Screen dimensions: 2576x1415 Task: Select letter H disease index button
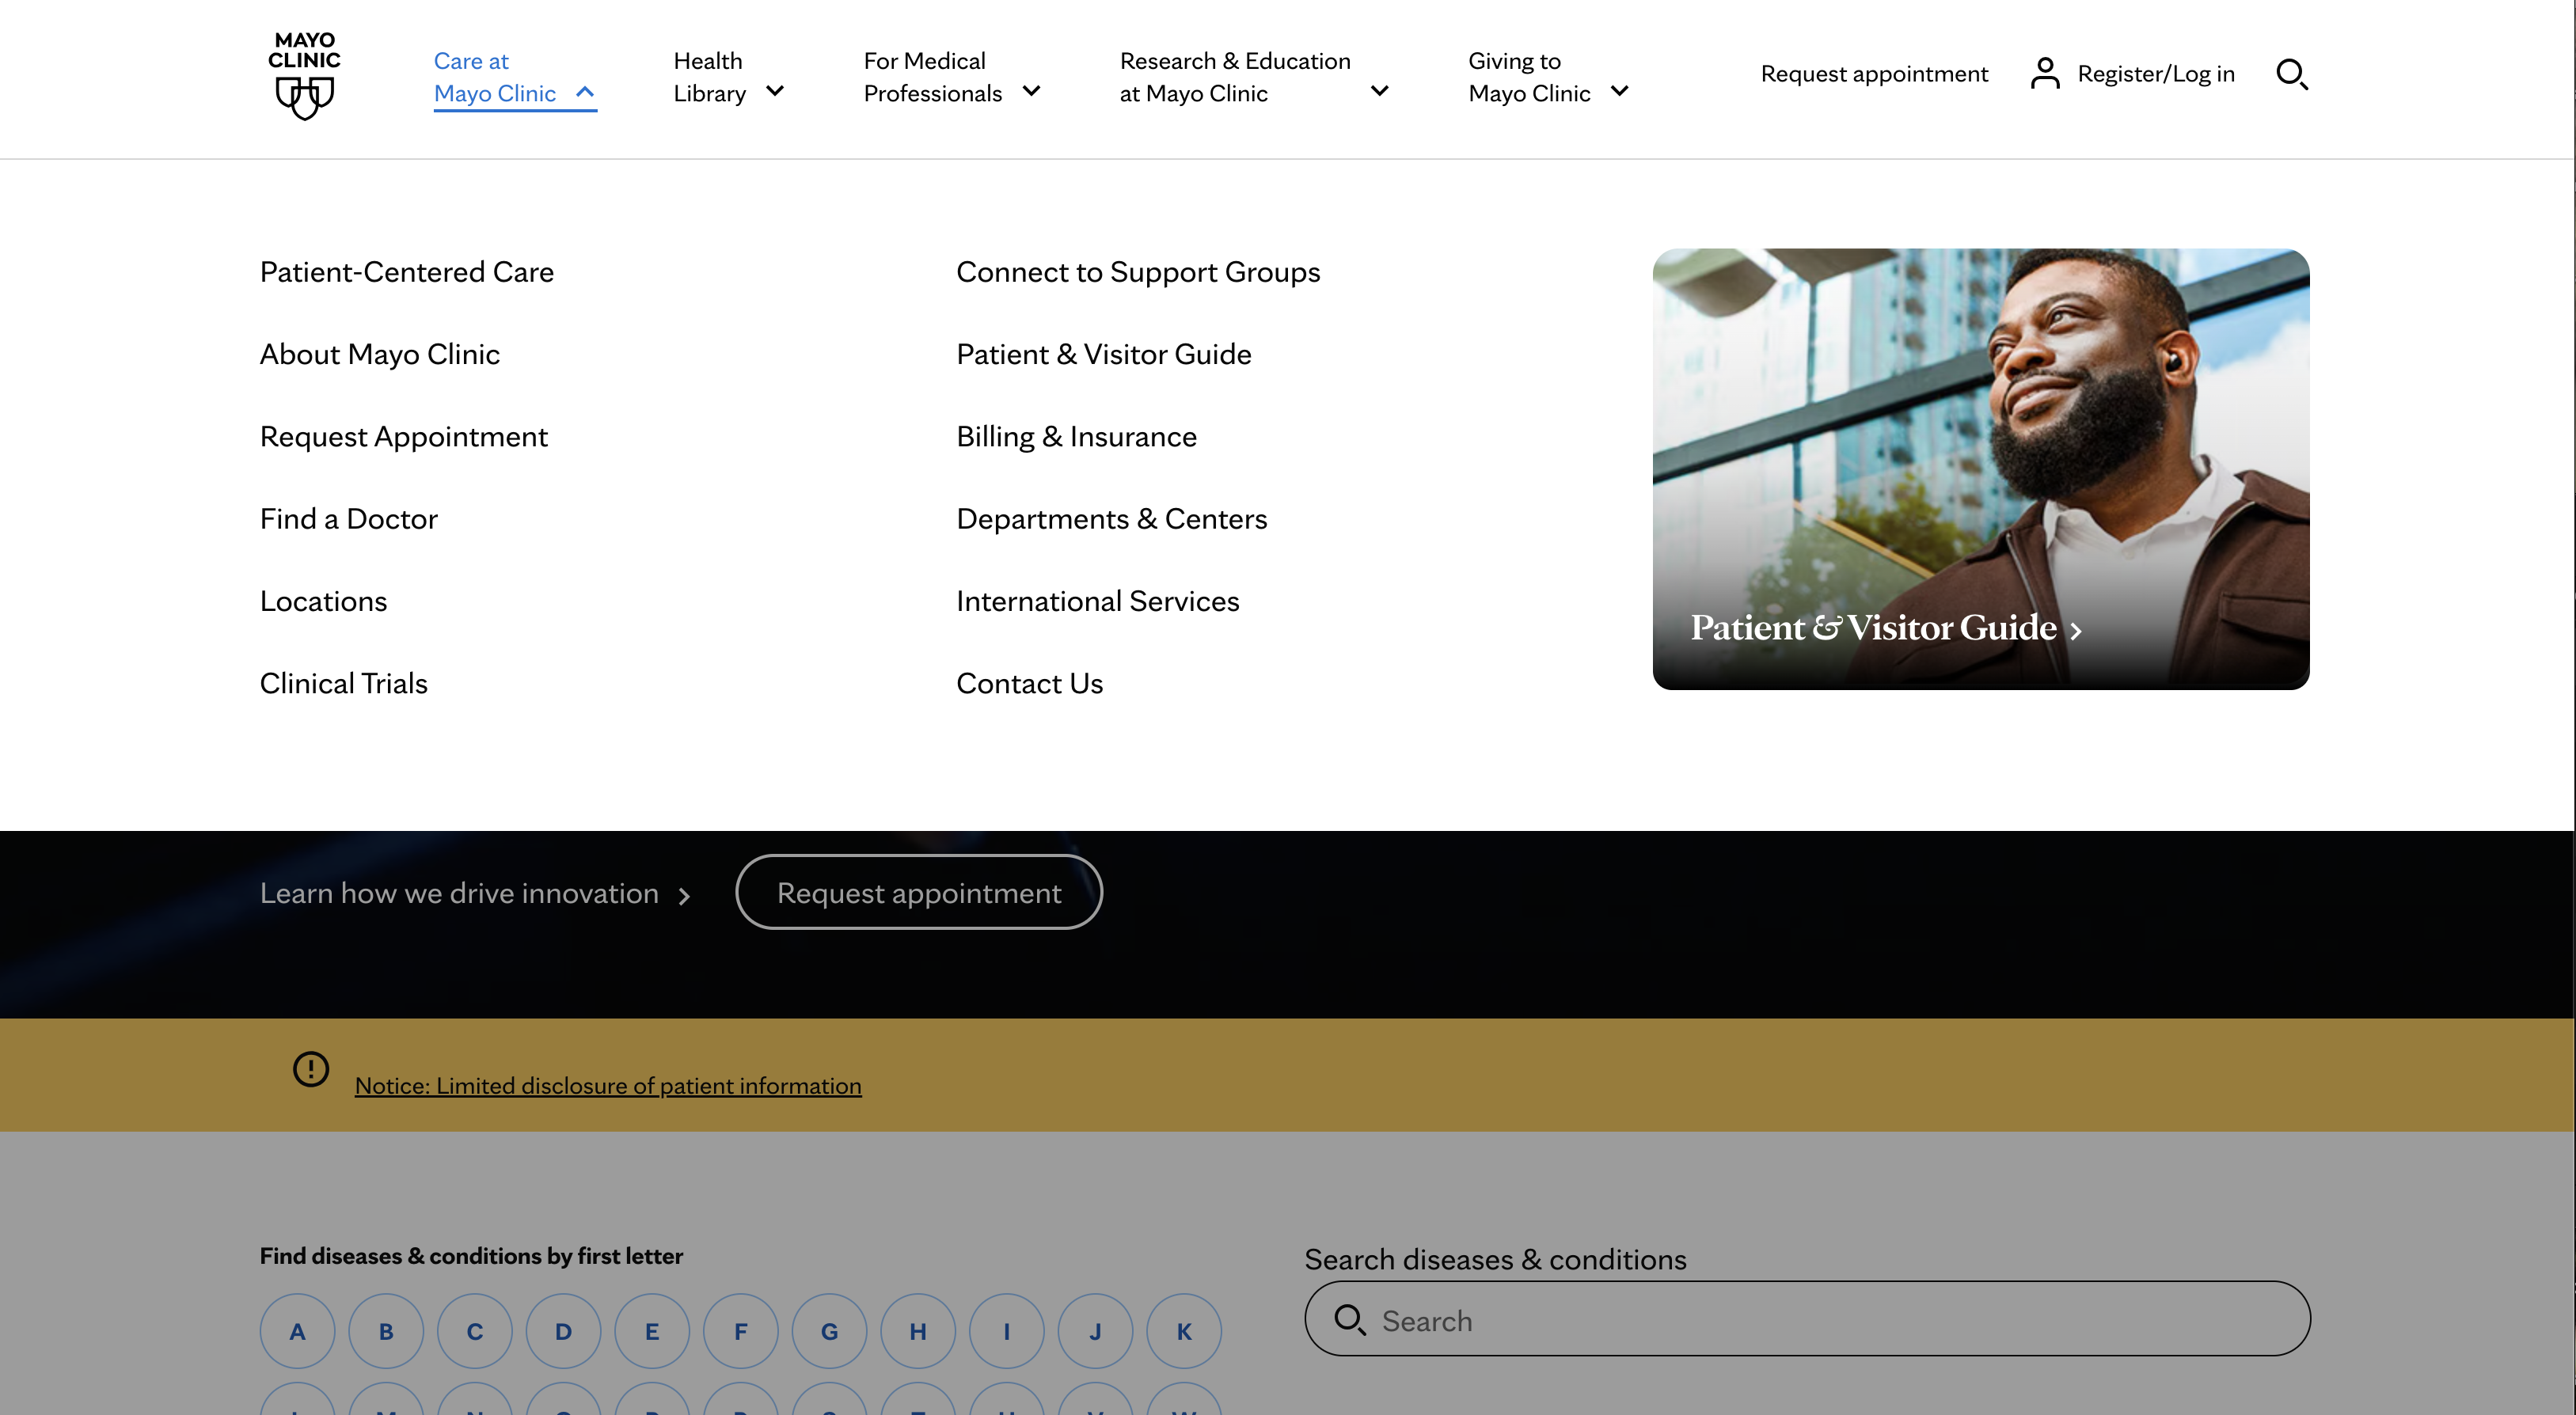[x=918, y=1331]
